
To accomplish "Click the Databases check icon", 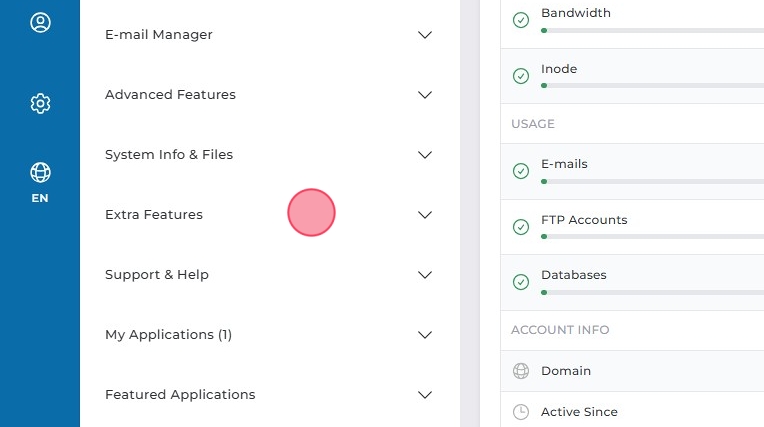I will (520, 282).
